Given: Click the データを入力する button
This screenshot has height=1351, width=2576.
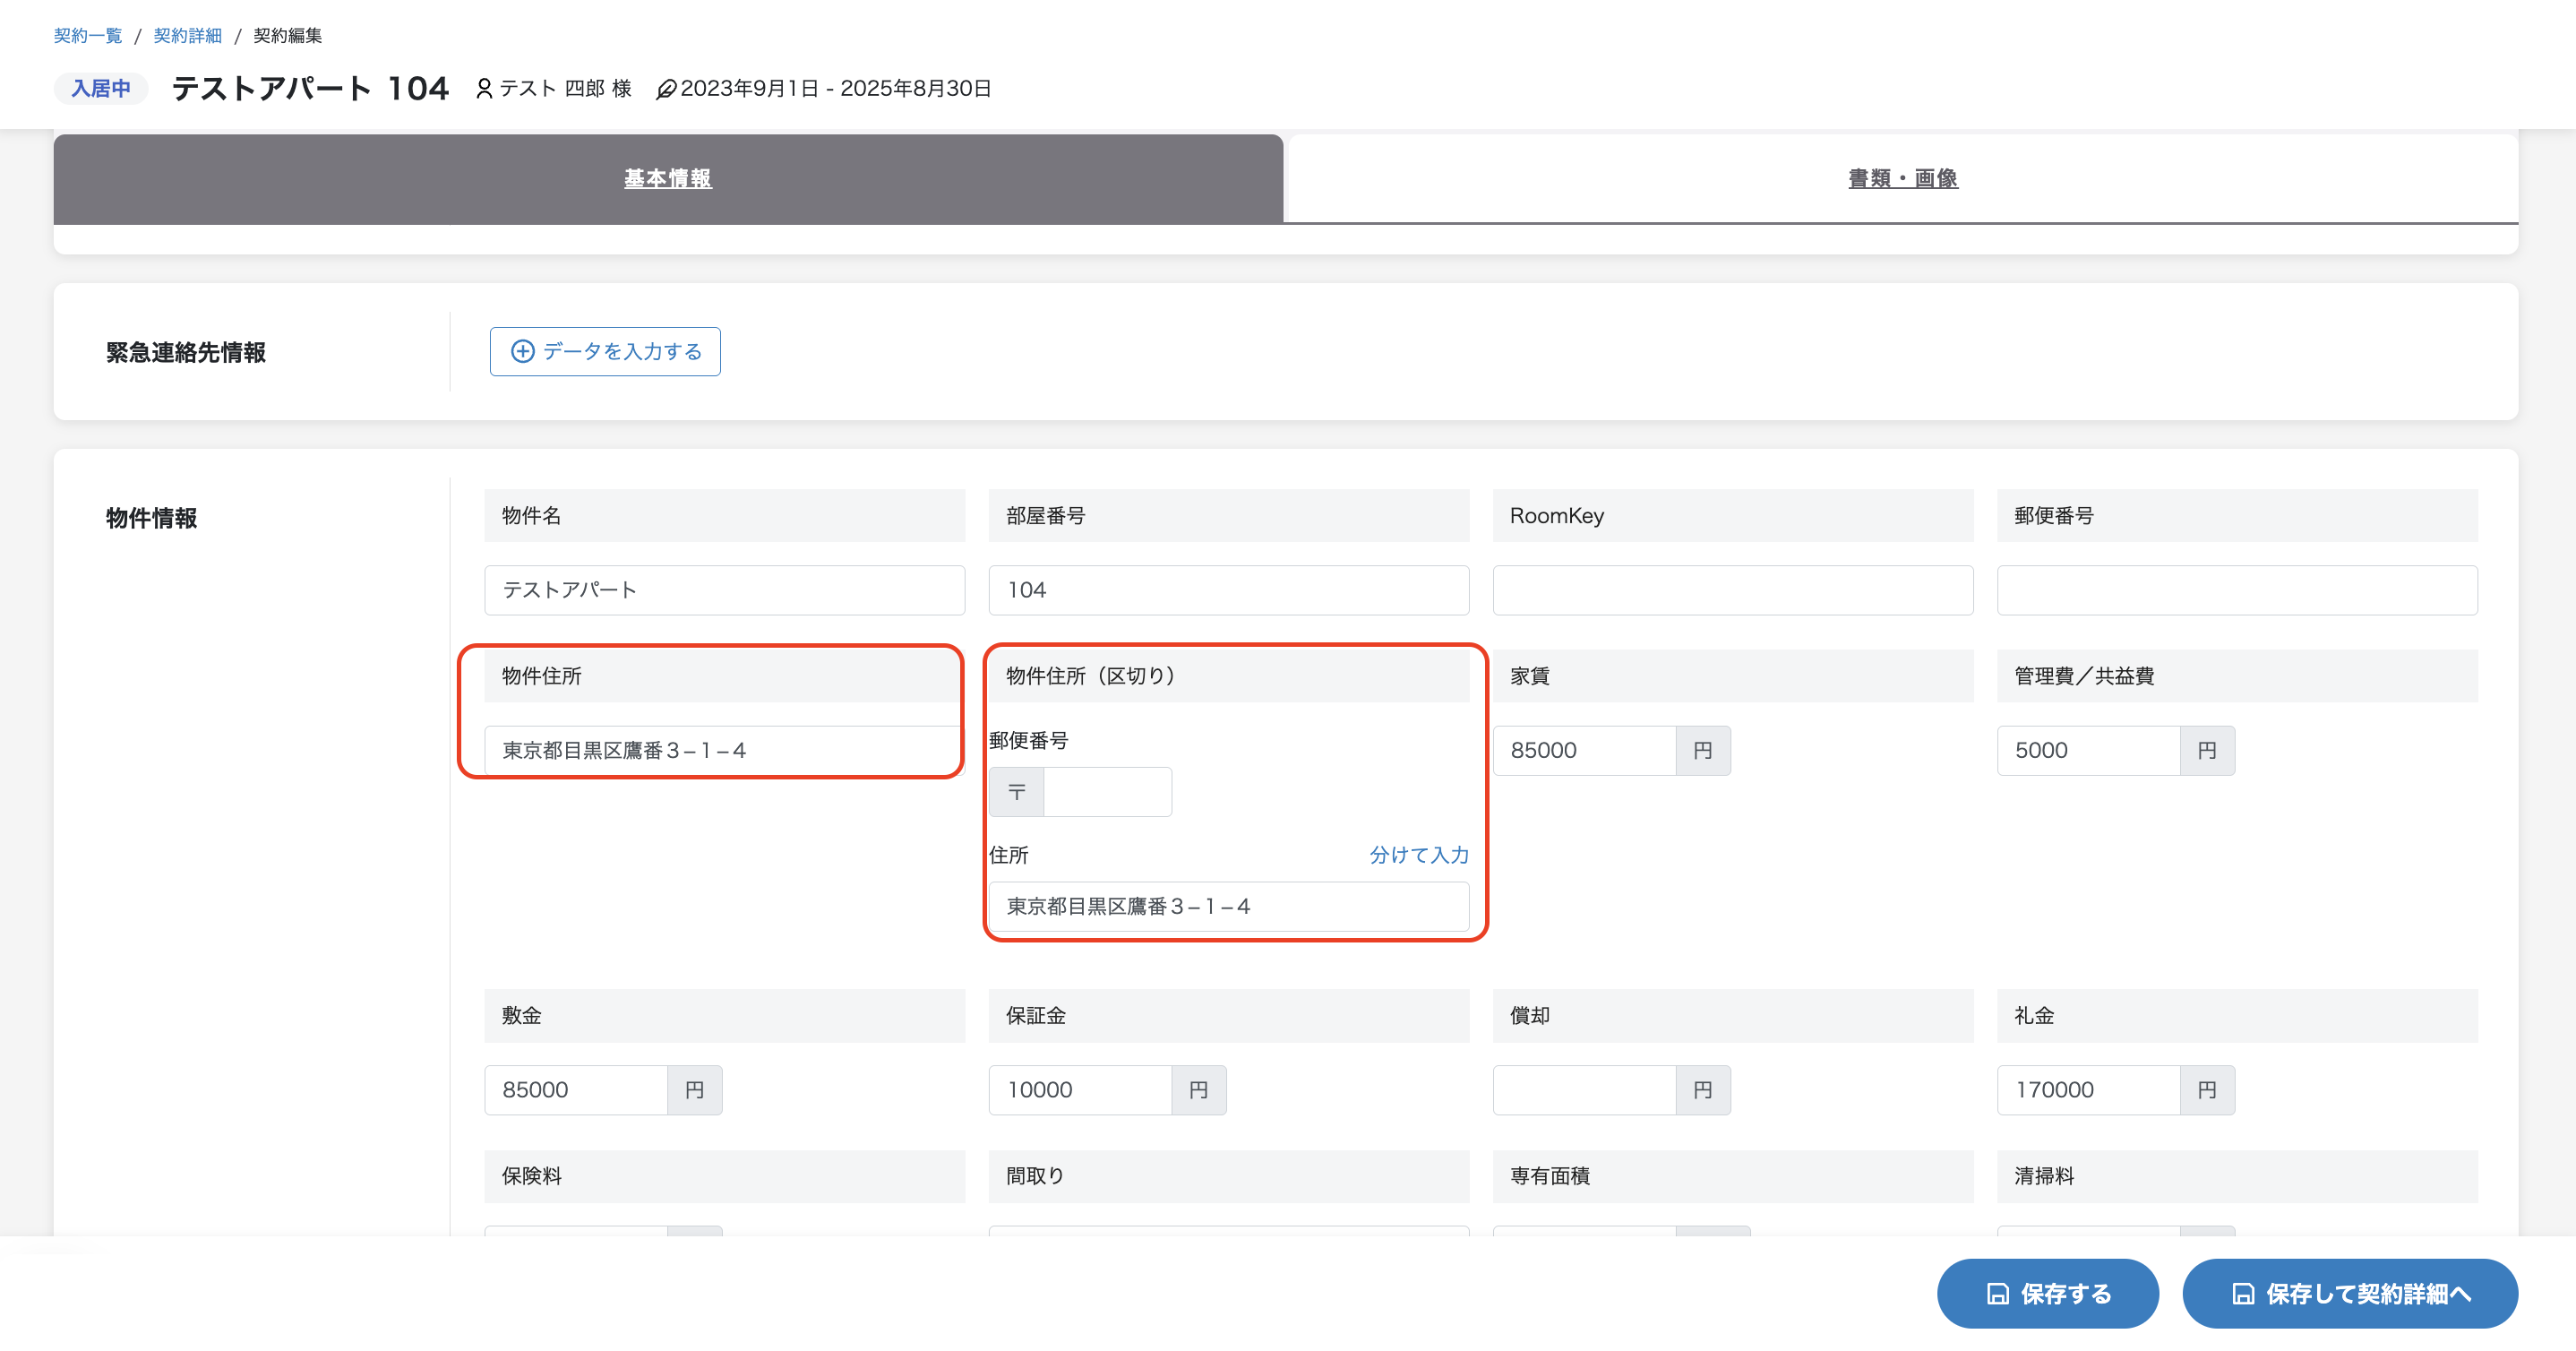Looking at the screenshot, I should [x=605, y=352].
